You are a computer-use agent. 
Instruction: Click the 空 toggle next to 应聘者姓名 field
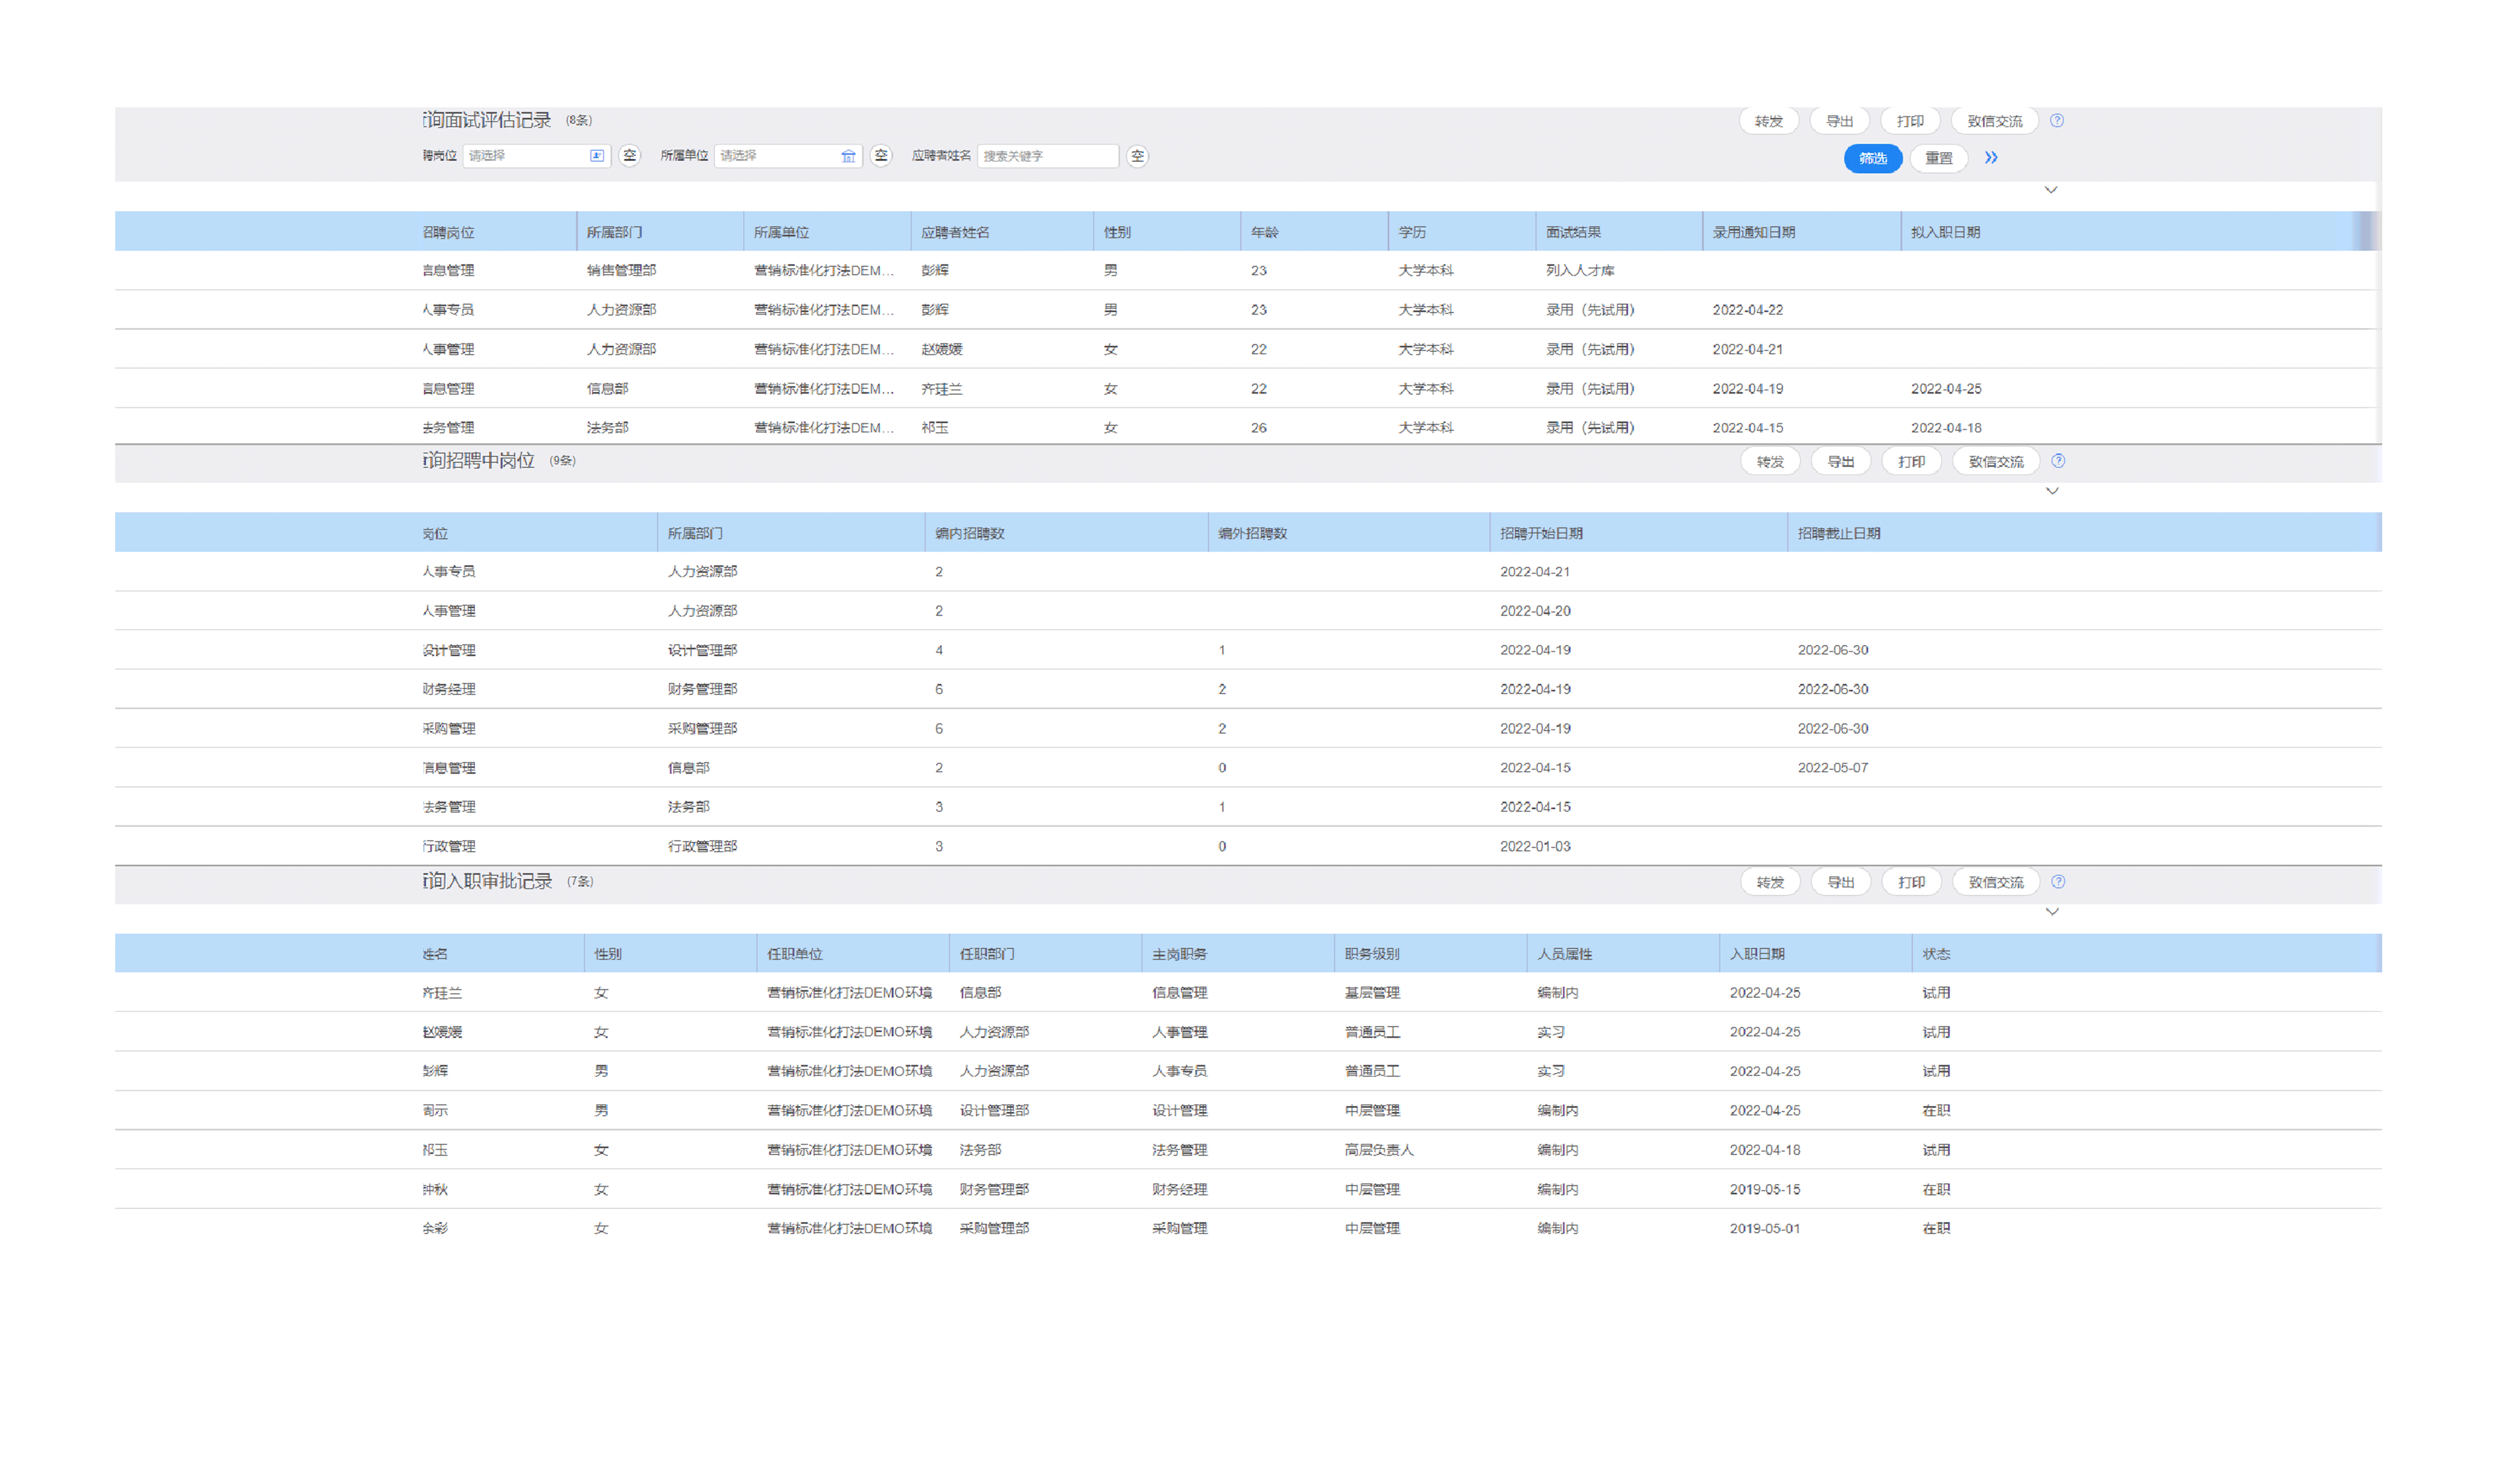(1137, 156)
